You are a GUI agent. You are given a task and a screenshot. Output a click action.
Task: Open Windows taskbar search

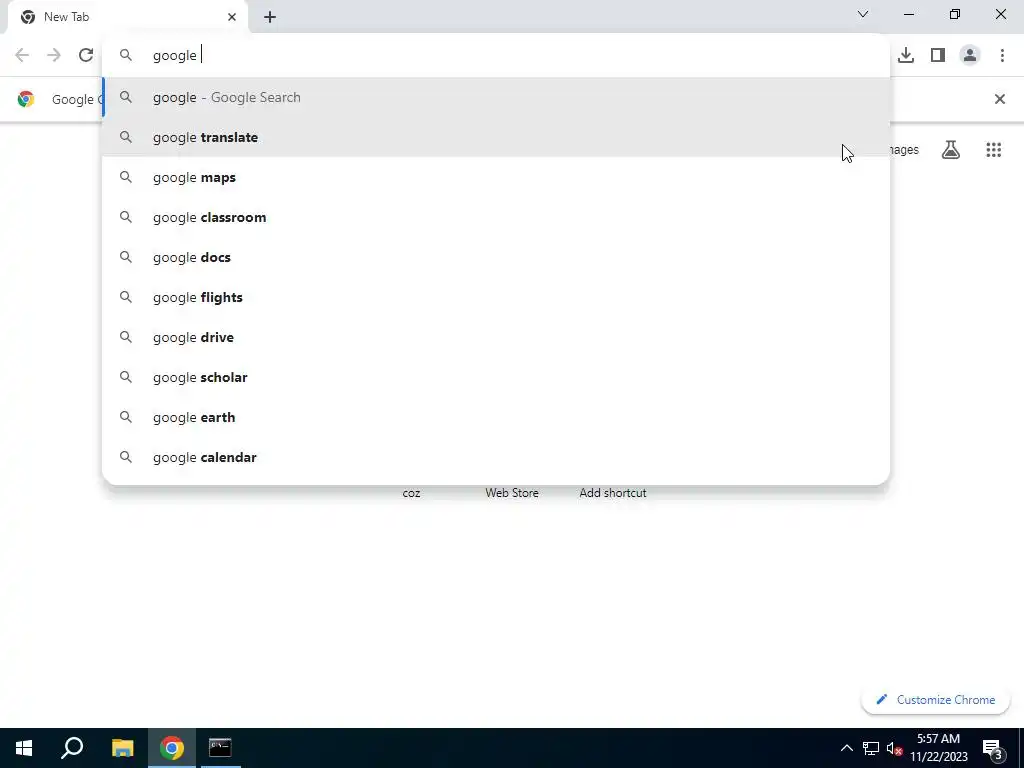pos(72,748)
